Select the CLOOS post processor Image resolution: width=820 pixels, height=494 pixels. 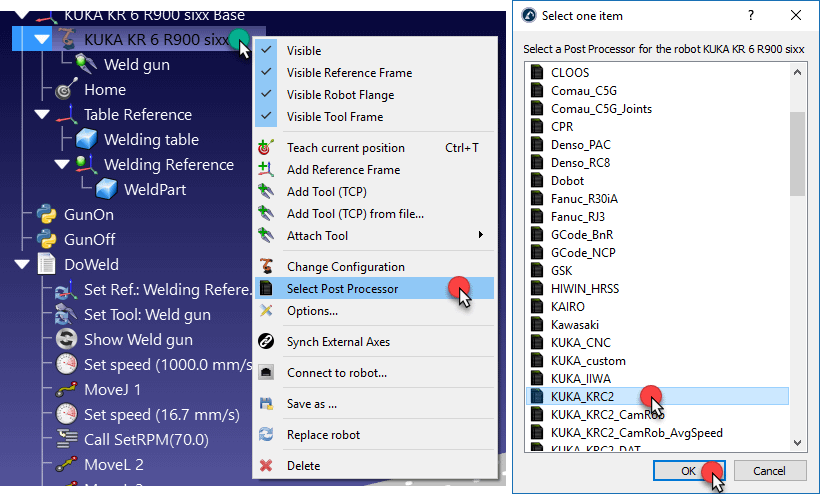pyautogui.click(x=570, y=72)
